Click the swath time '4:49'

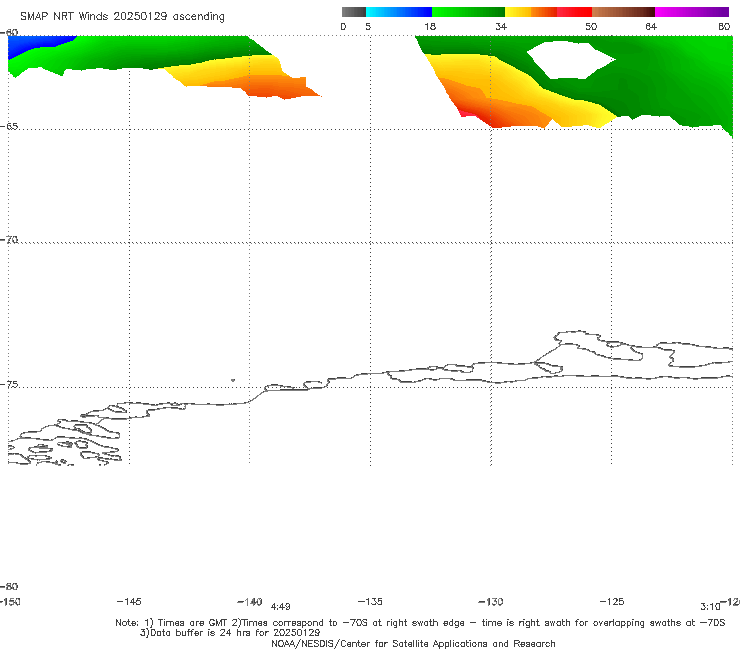pos(280,607)
